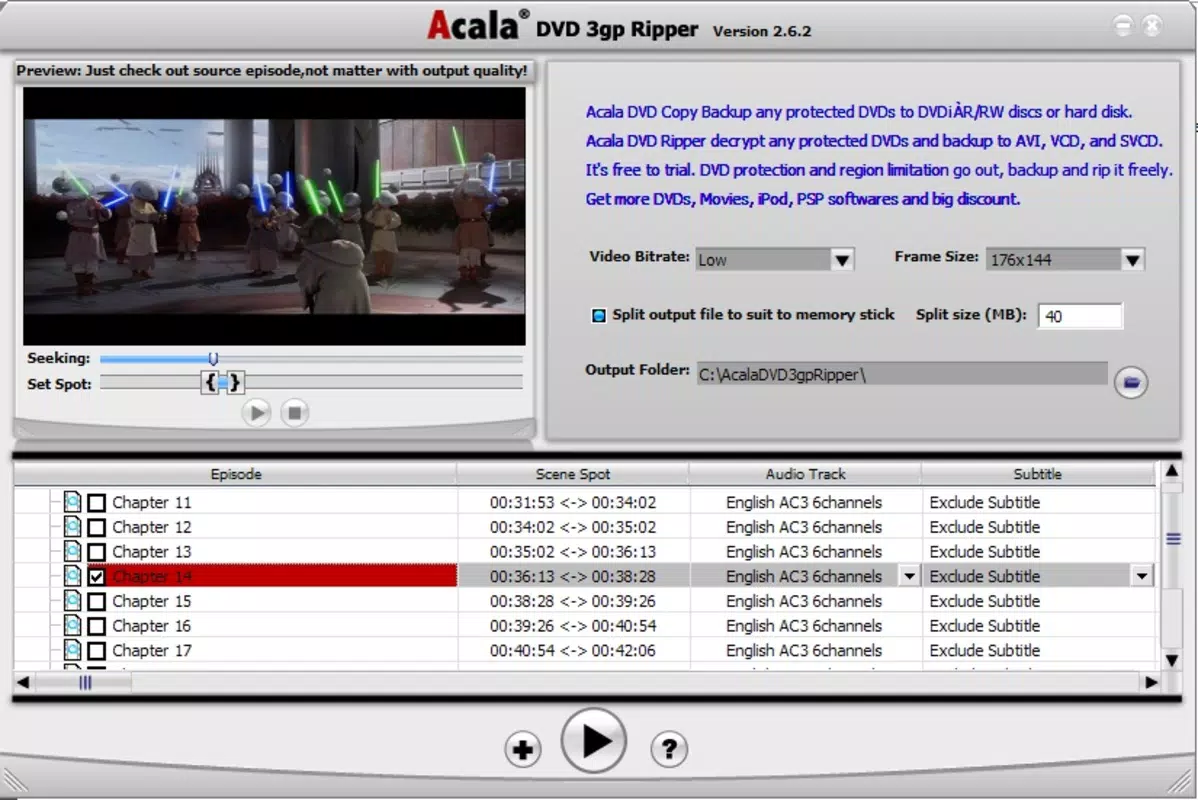The width and height of the screenshot is (1198, 800).
Task: Click the Chapter 16 file icon
Action: [72, 625]
